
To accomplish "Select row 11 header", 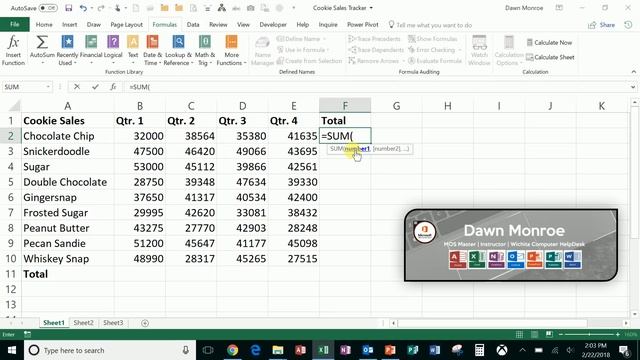I will 11,274.
